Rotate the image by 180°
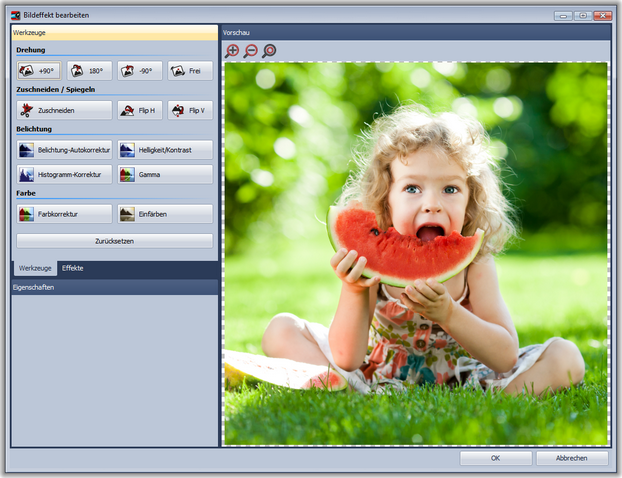Viewport: 622px width, 478px height. point(89,71)
